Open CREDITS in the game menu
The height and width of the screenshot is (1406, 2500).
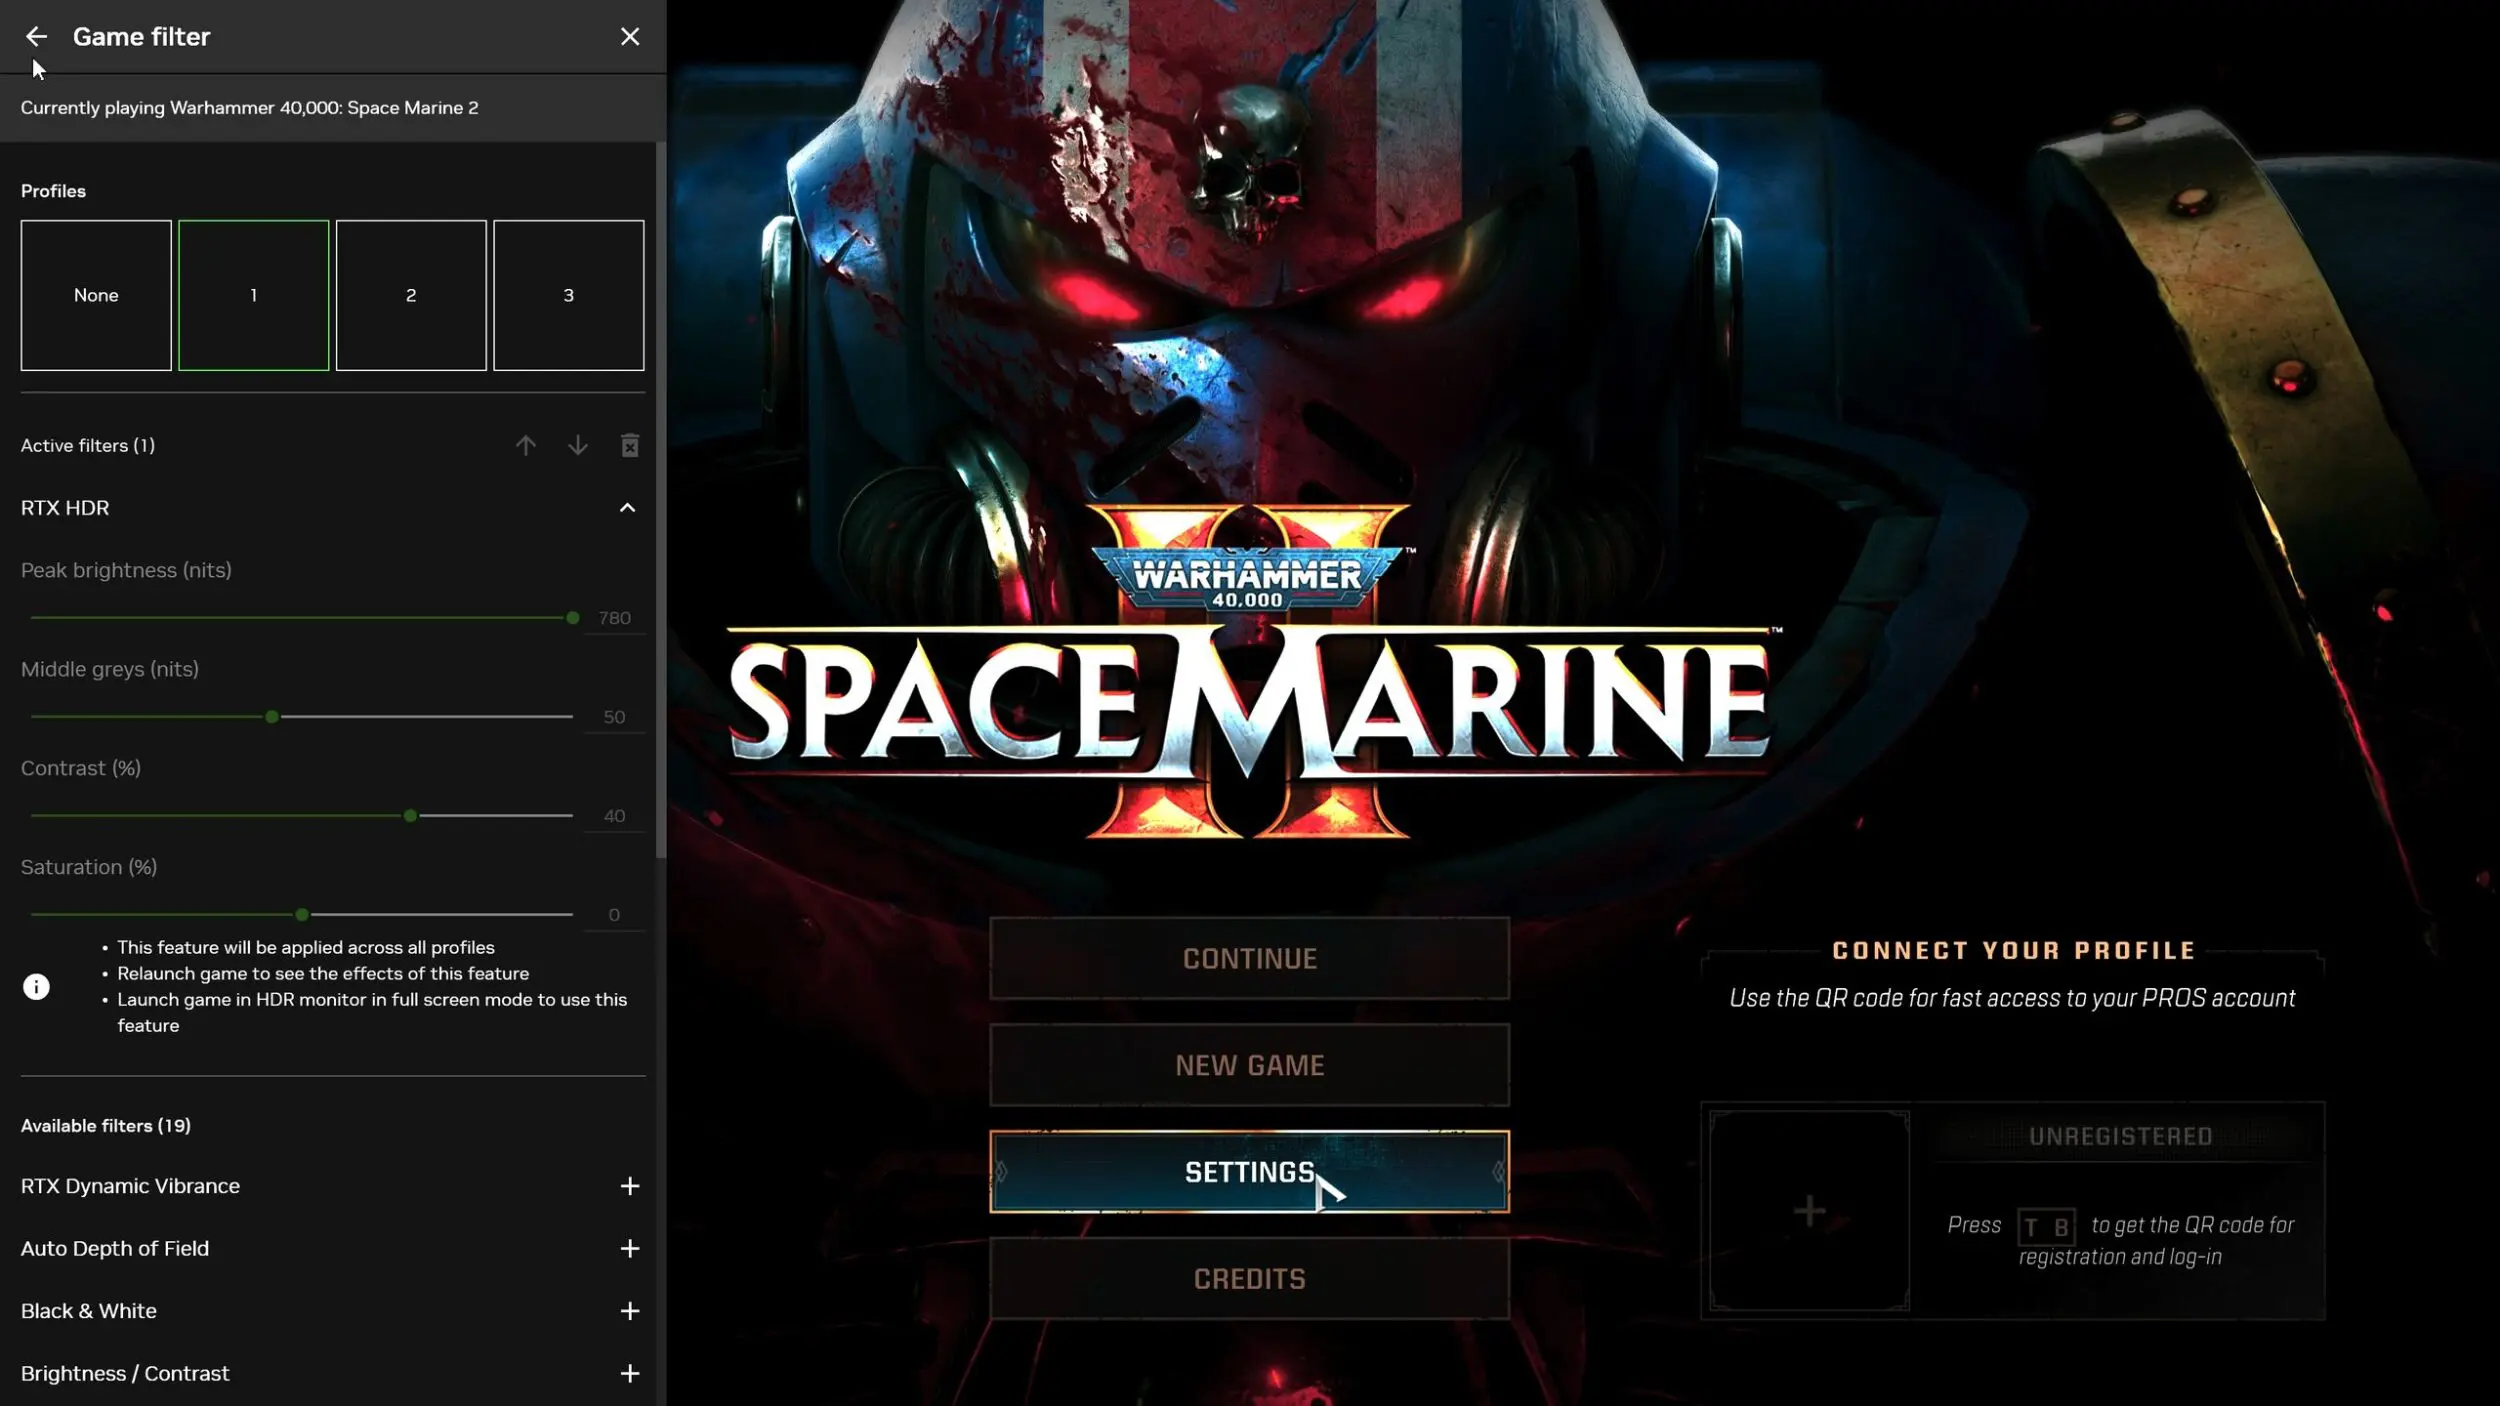point(1250,1279)
